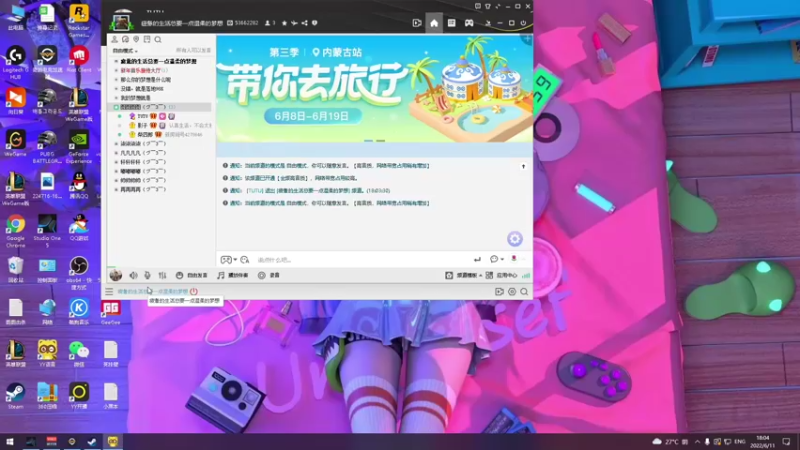The image size is (800, 450).
Task: Click the star favorite channel icon
Action: pos(284,23)
